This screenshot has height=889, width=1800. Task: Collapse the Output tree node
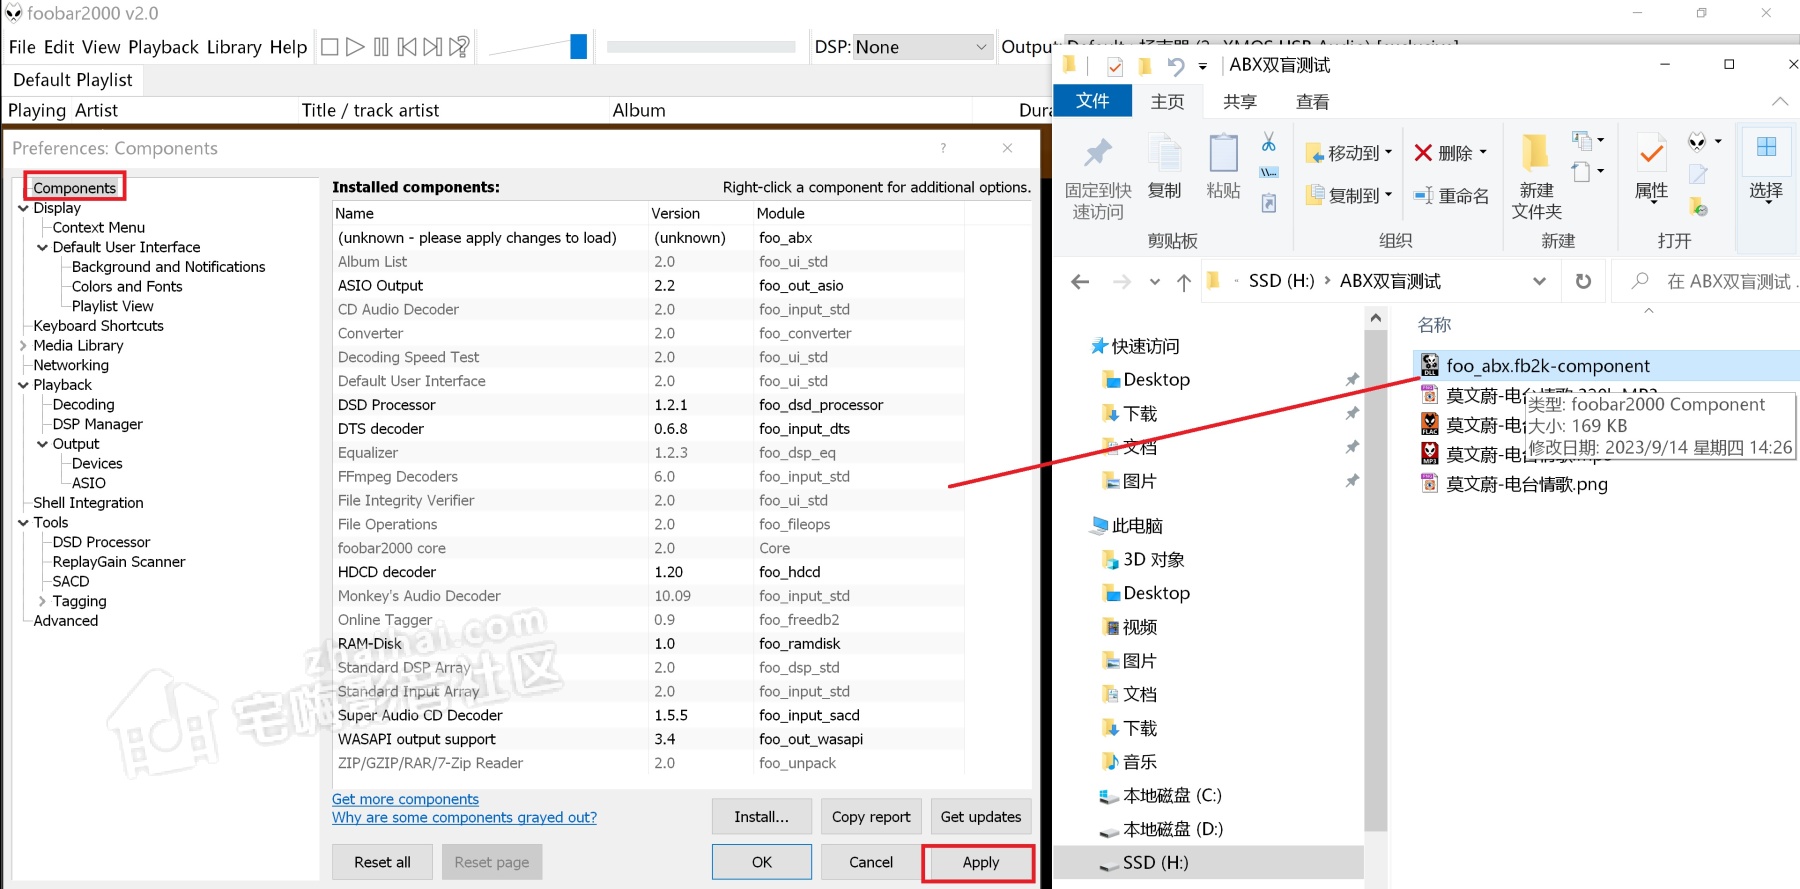click(42, 444)
